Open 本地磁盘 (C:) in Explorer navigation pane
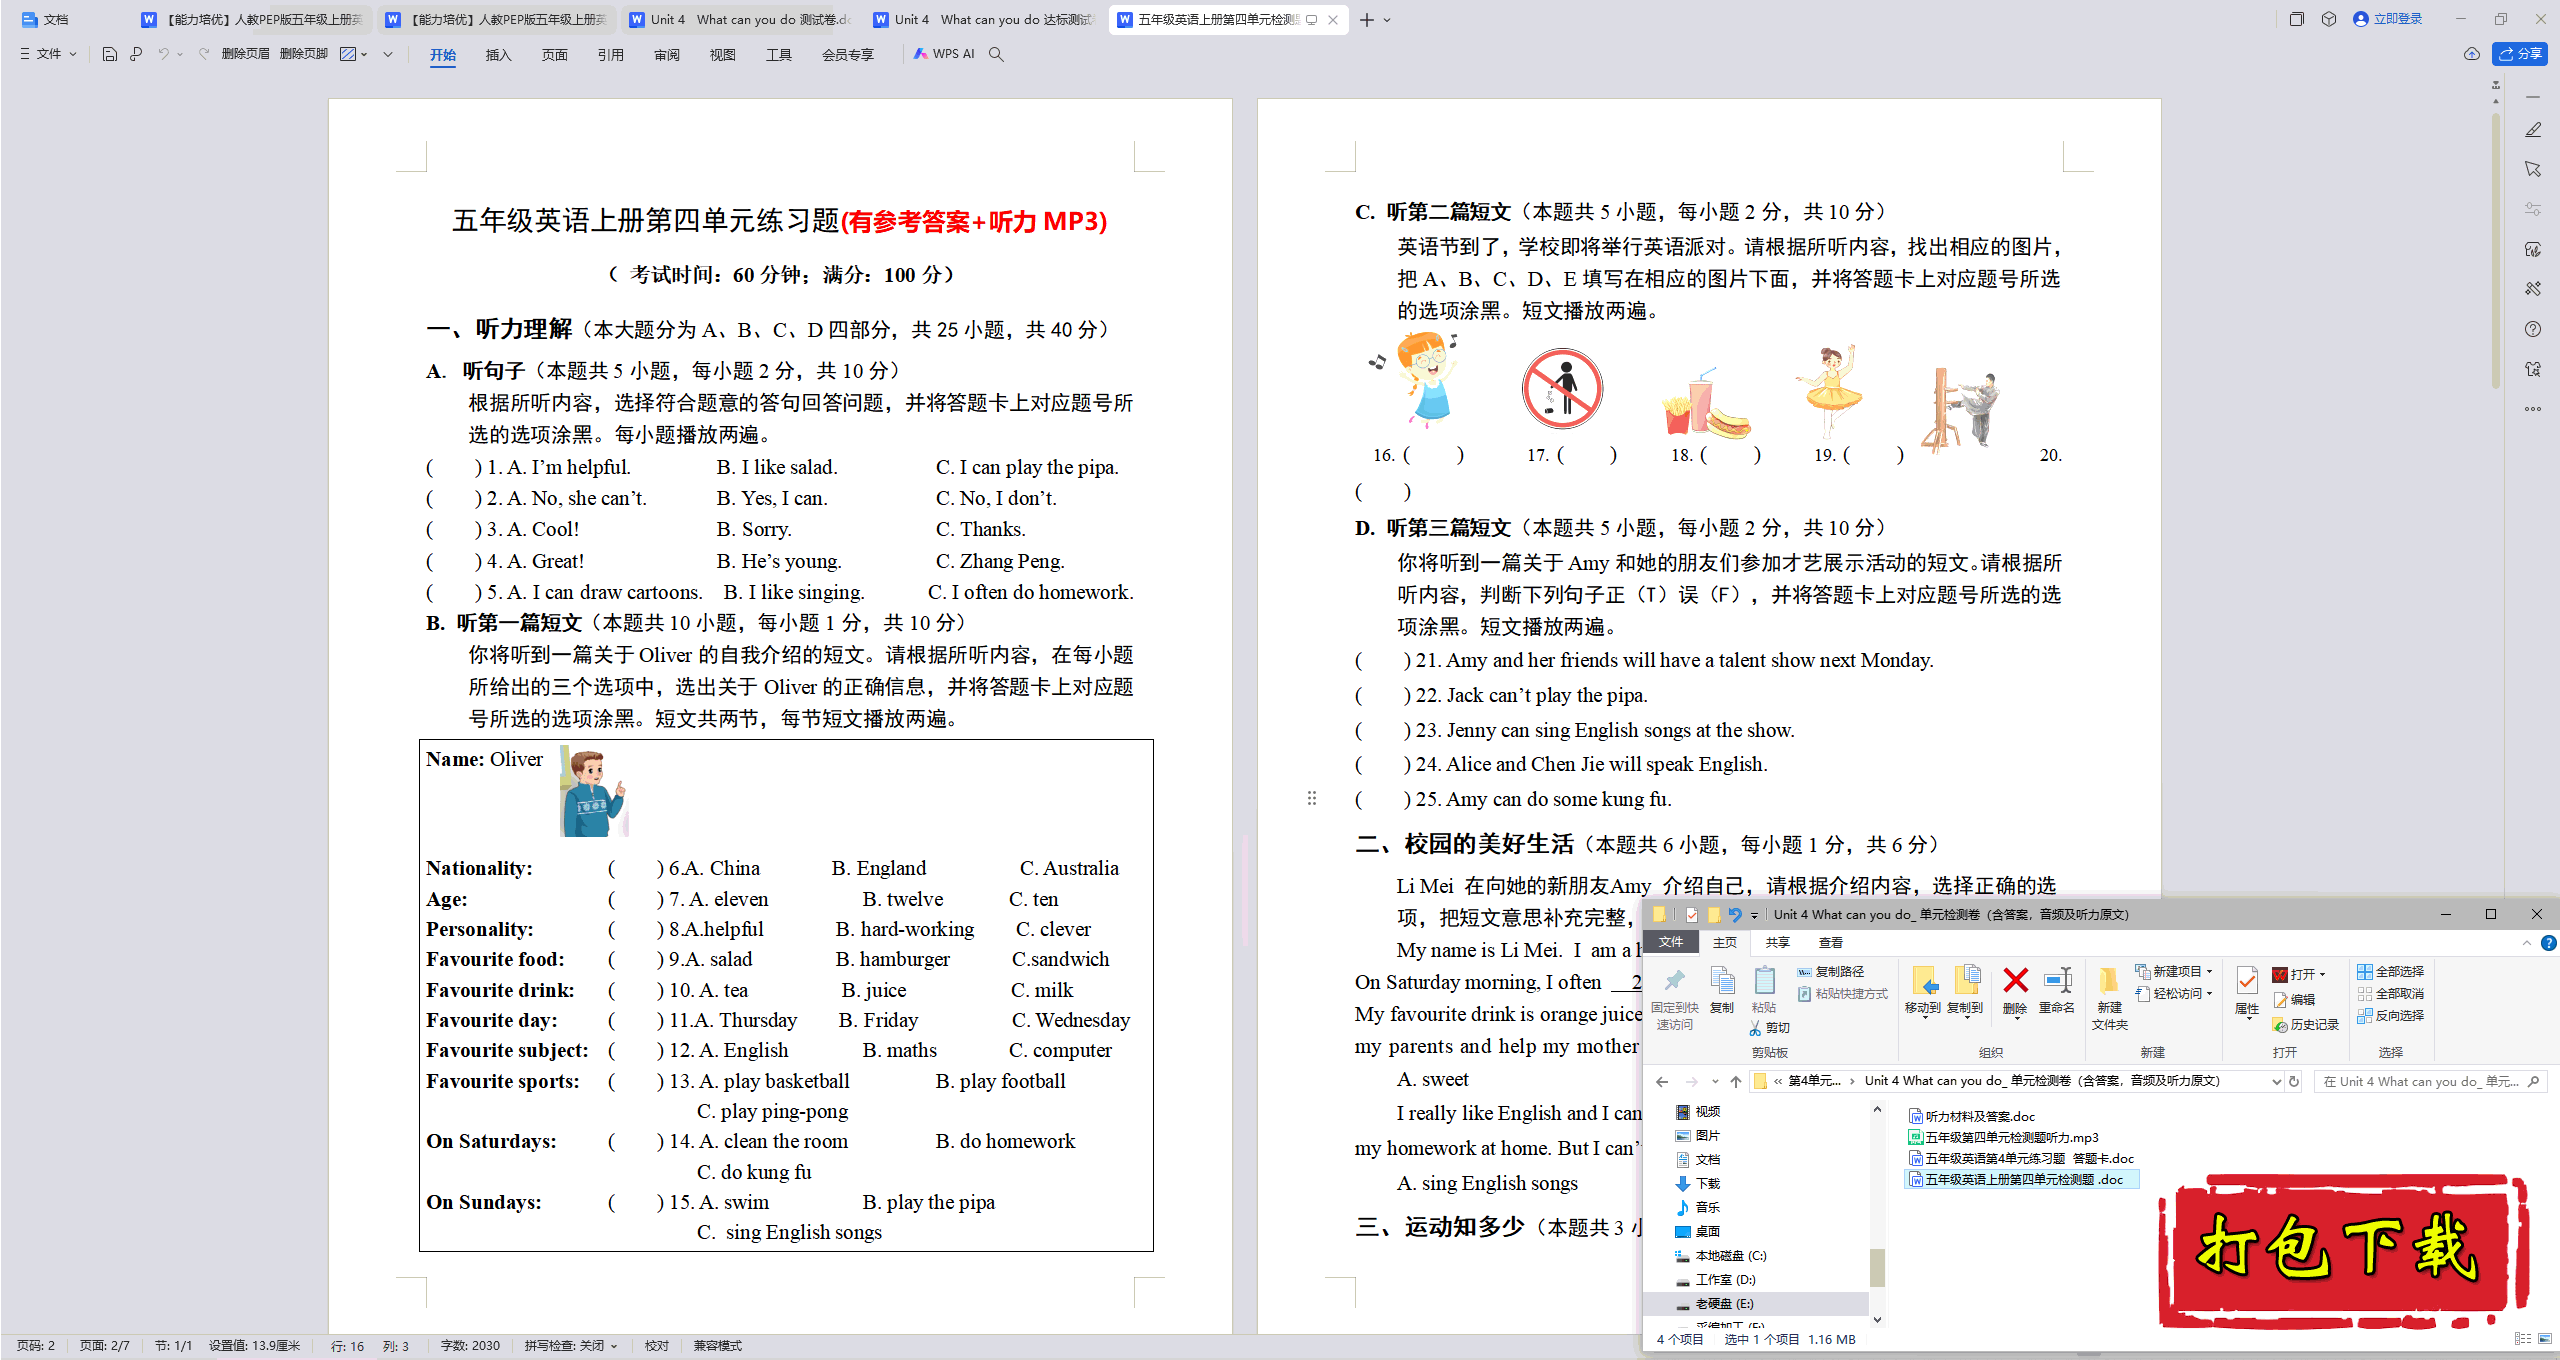 (1720, 1256)
